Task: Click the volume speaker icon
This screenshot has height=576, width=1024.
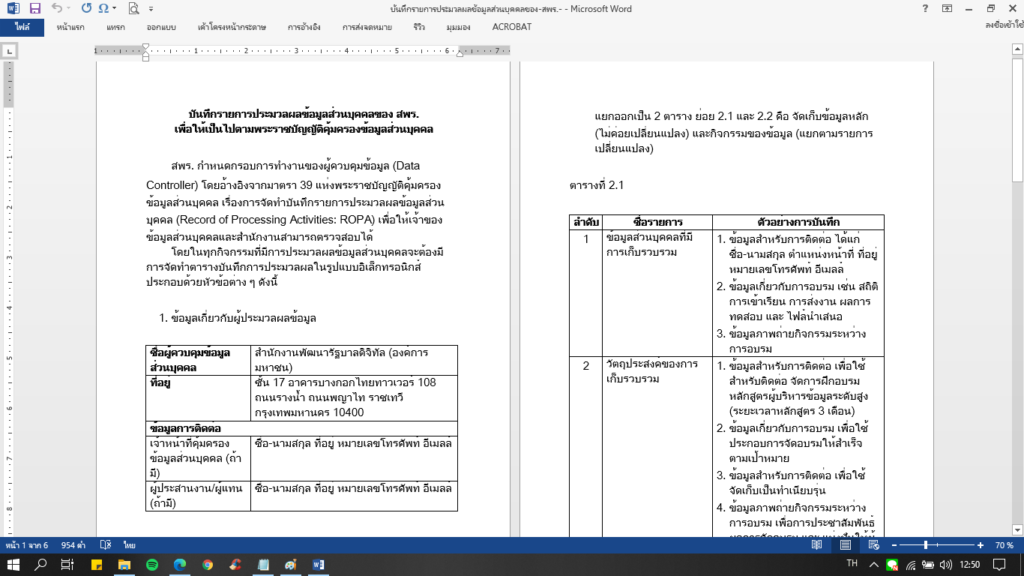Action: coord(946,565)
